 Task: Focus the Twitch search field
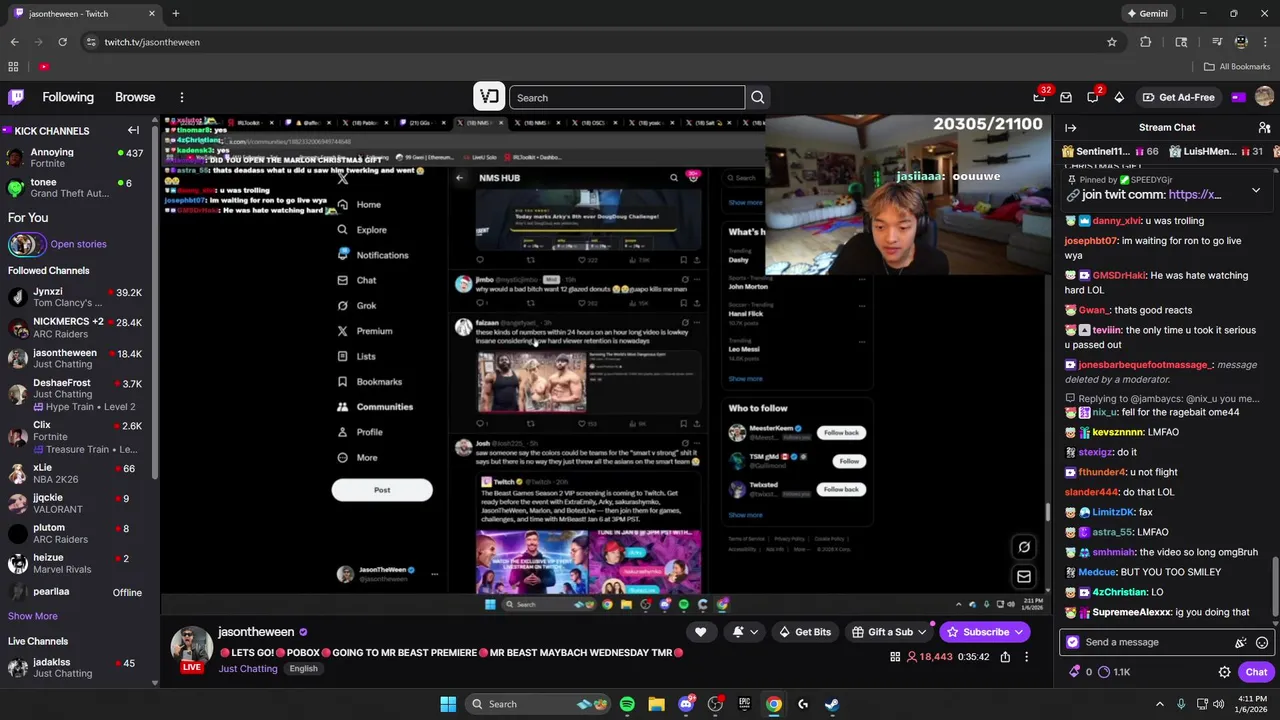tap(627, 97)
